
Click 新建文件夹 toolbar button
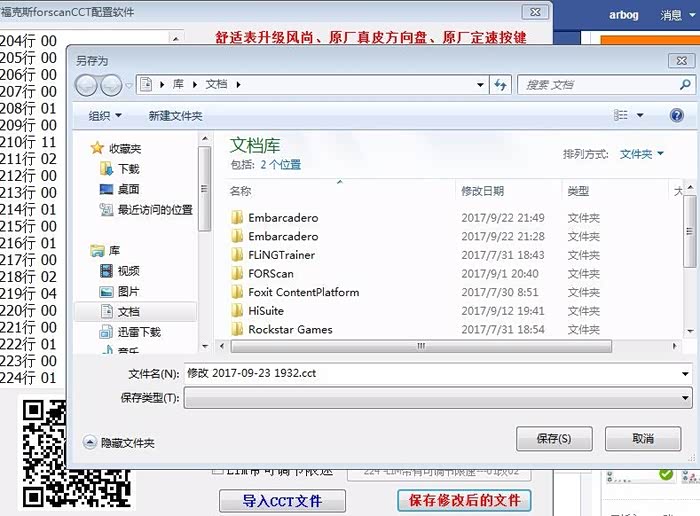tap(175, 116)
